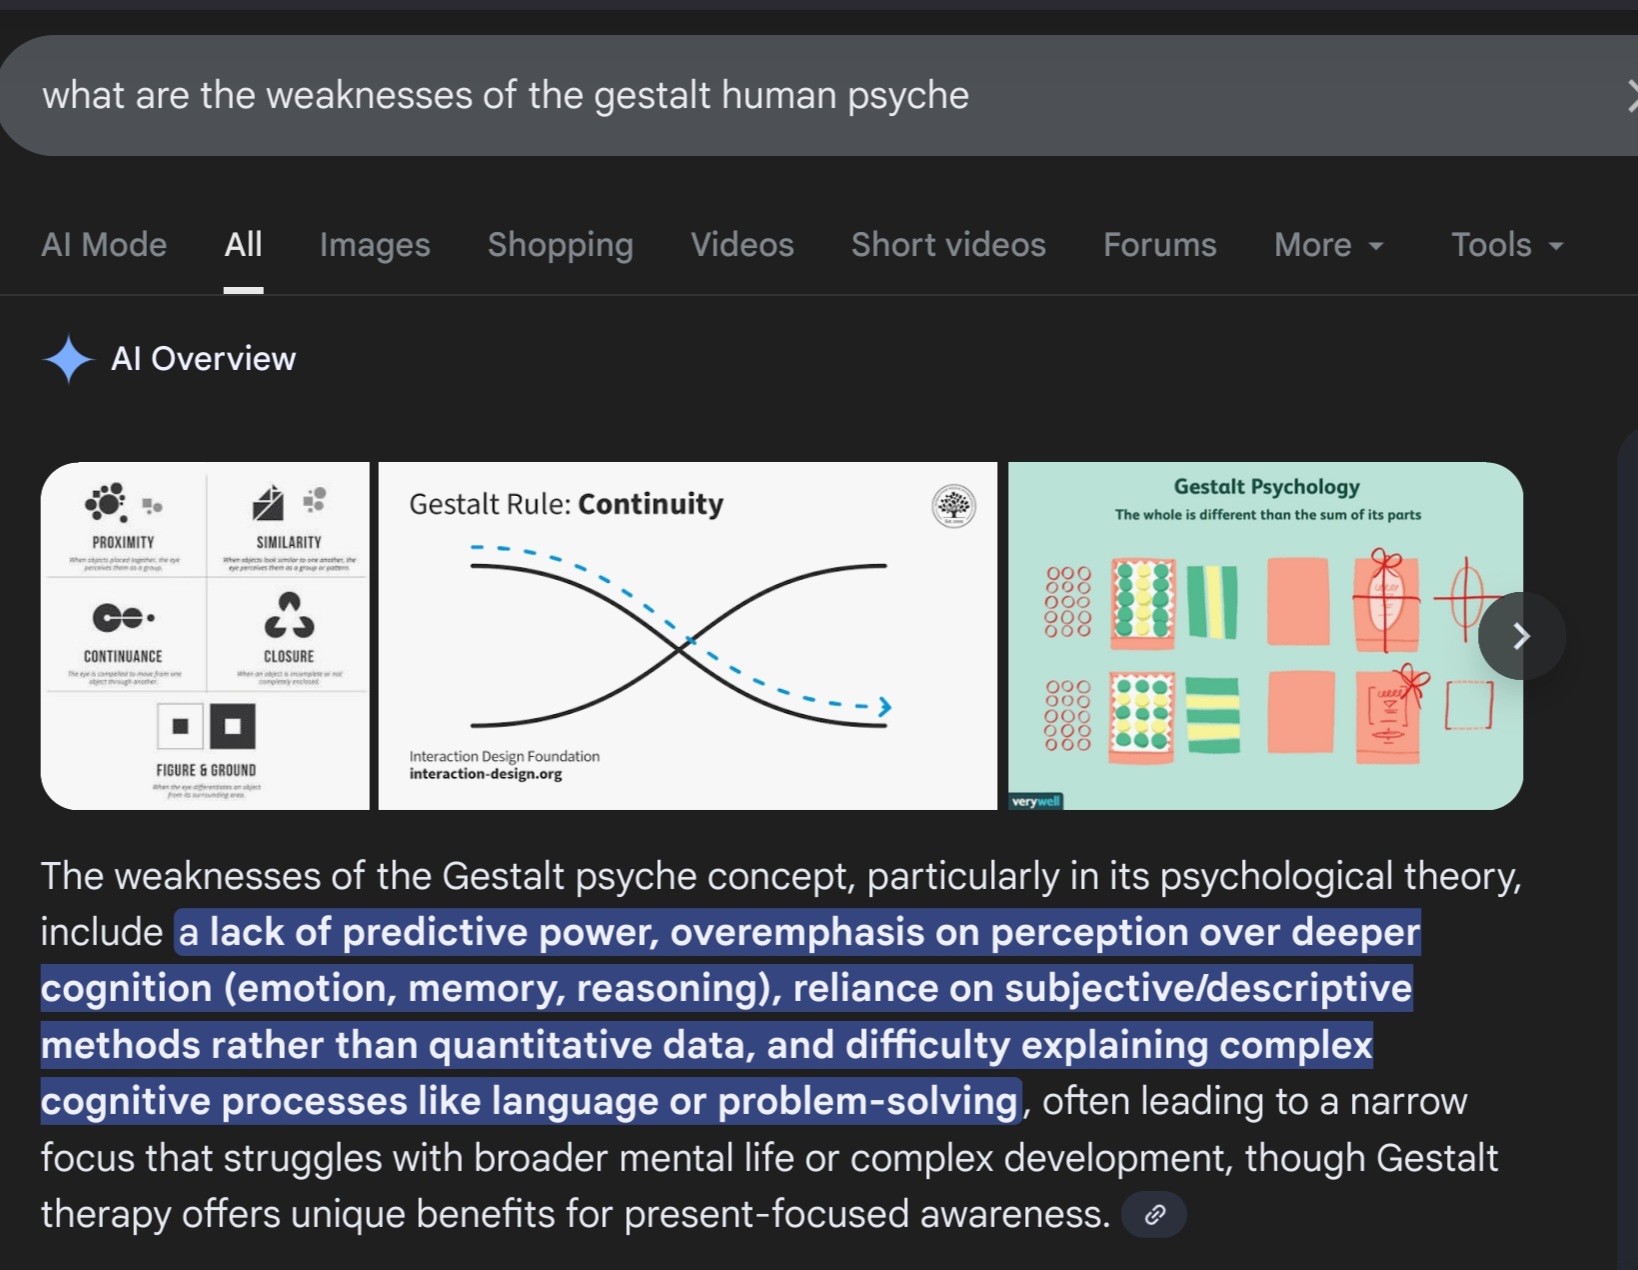View the Forums results tab
Viewport: 1638px width, 1270px height.
[x=1160, y=245]
